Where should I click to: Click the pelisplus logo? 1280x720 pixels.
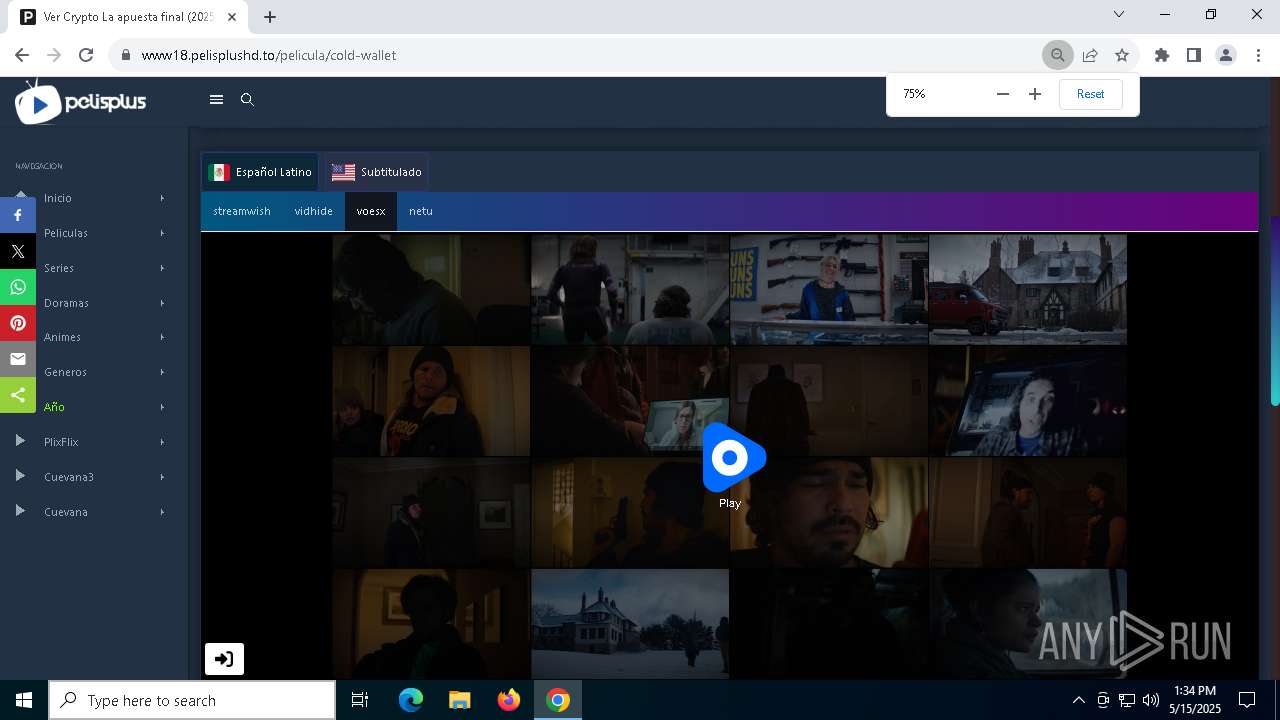(81, 102)
